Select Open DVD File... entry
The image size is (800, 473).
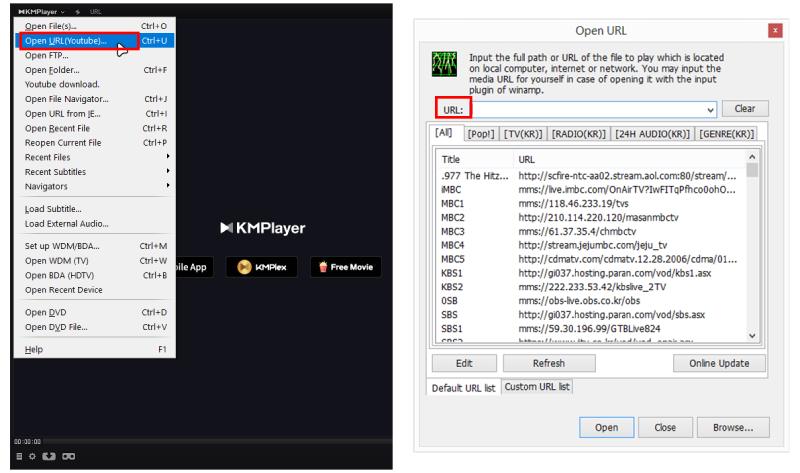tap(95, 327)
